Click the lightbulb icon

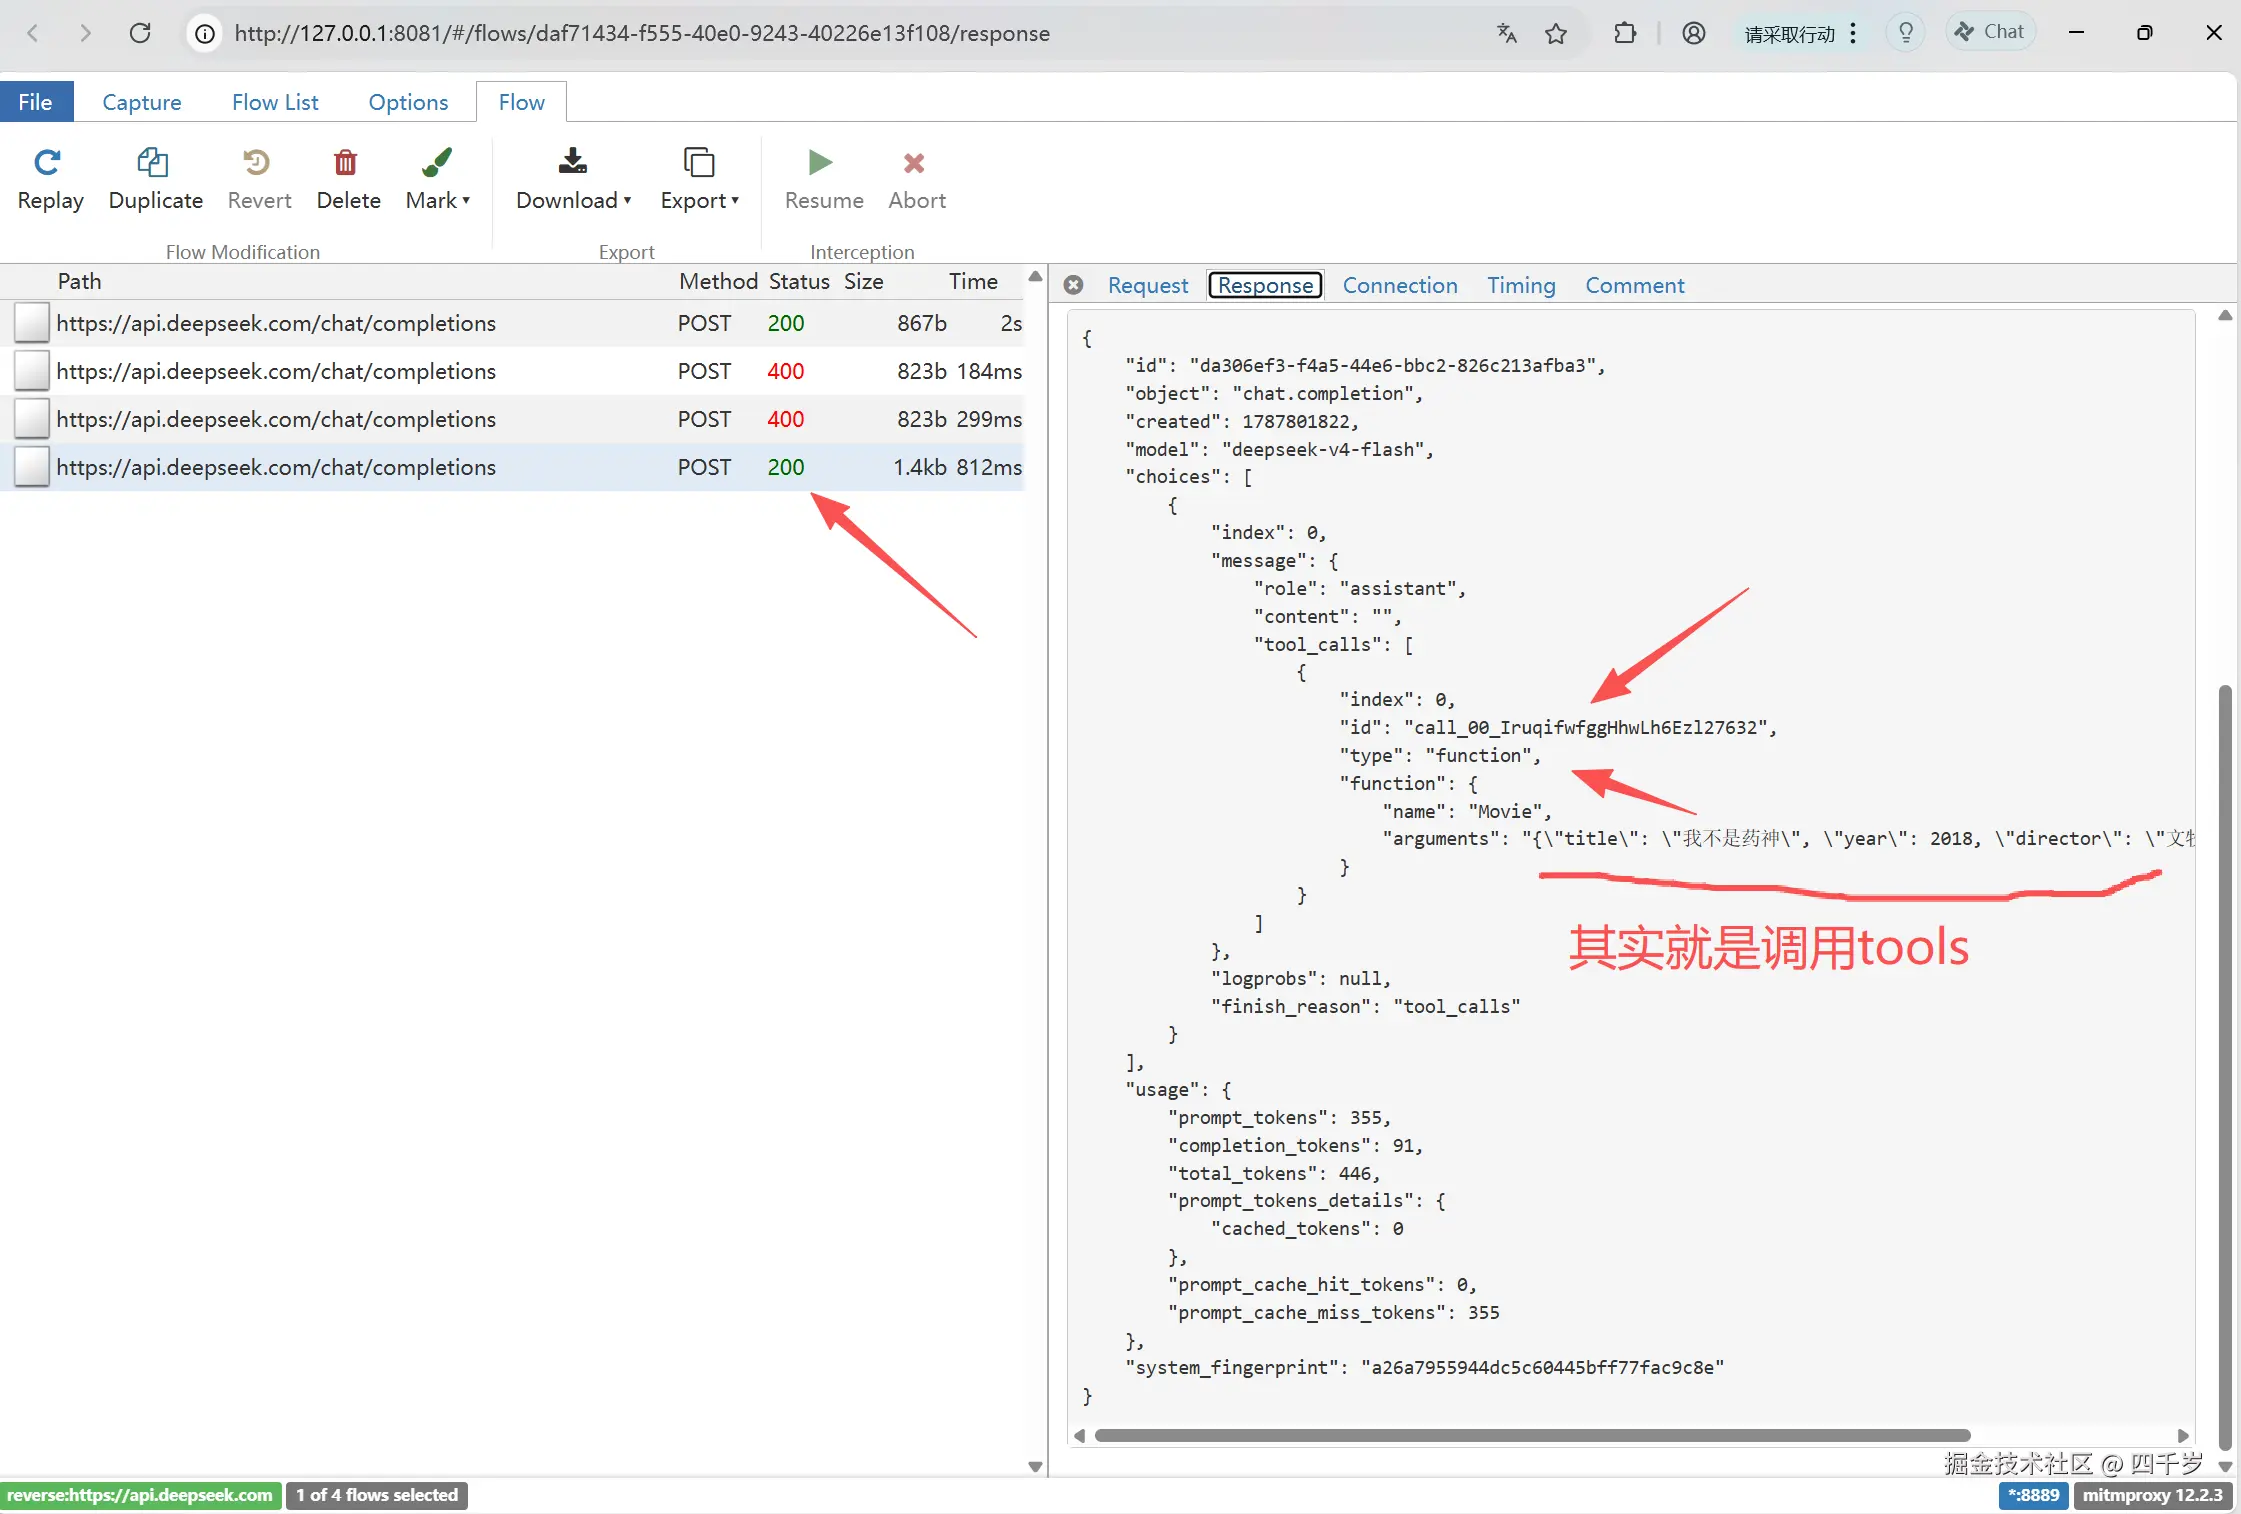click(1906, 33)
